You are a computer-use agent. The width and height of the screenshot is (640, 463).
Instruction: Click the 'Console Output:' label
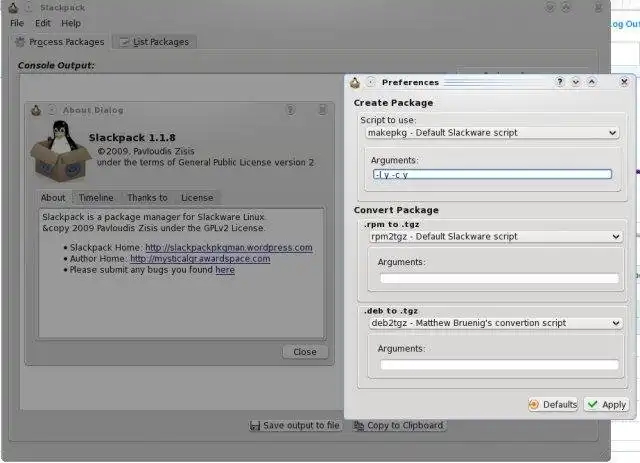tap(56, 65)
